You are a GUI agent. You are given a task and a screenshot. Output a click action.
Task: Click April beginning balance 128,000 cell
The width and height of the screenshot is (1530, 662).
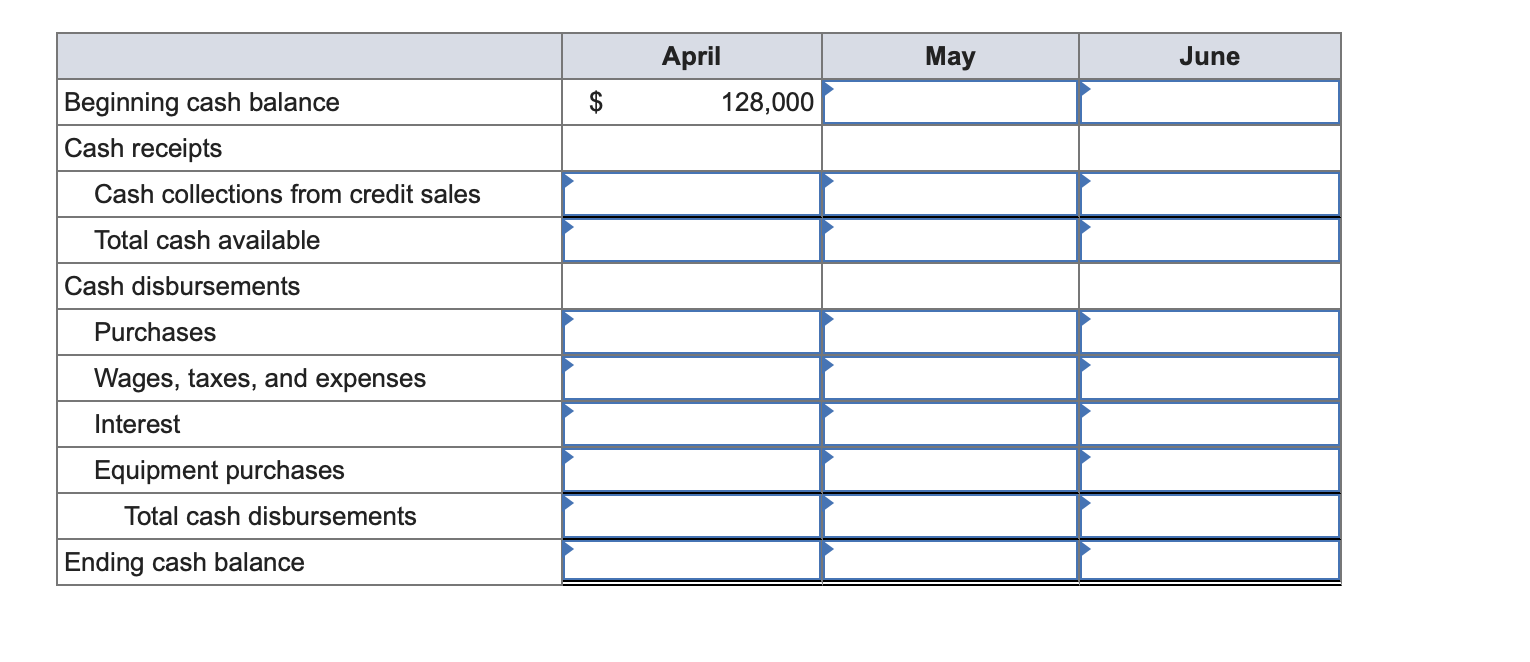click(x=692, y=102)
